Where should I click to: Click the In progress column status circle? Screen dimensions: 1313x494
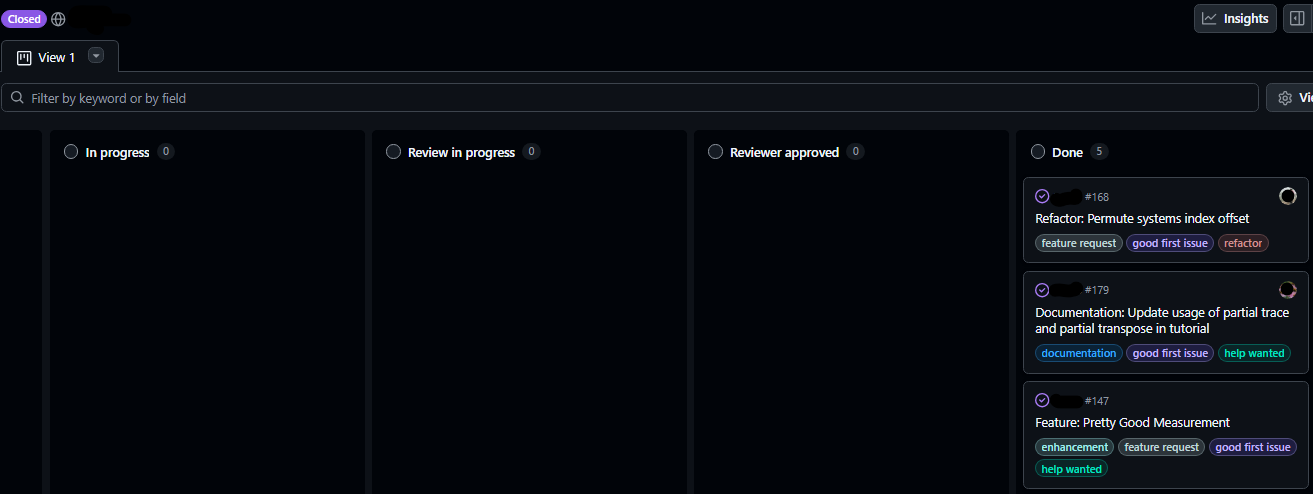tap(71, 152)
